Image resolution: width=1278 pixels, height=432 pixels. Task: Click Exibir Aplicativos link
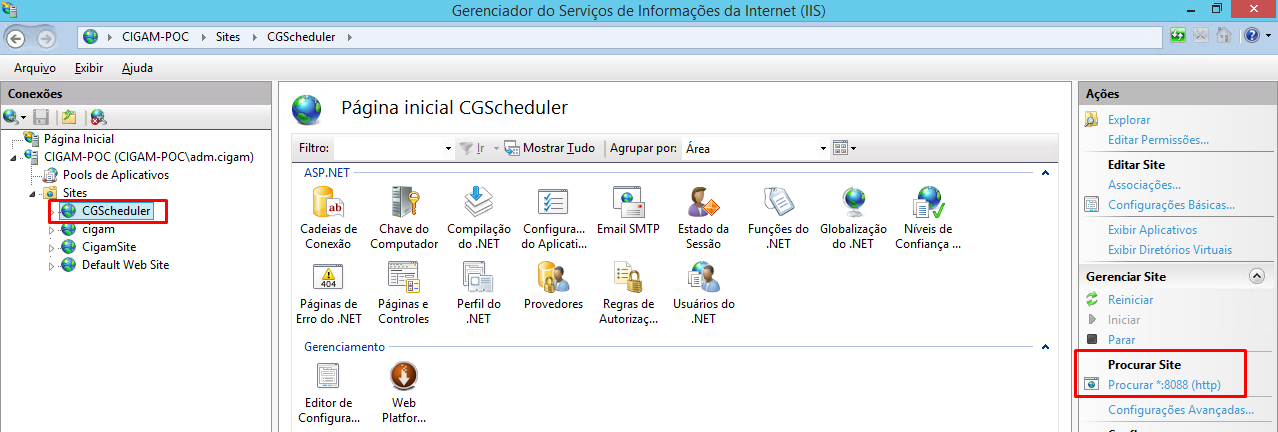pyautogui.click(x=1152, y=230)
